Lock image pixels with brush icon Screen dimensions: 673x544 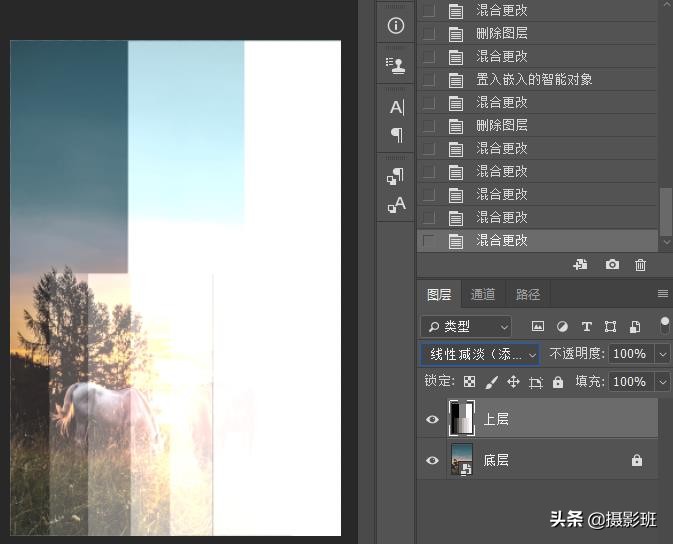click(491, 382)
